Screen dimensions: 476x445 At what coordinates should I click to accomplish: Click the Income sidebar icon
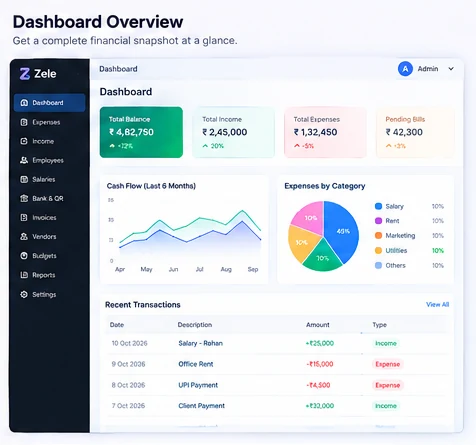pos(24,141)
